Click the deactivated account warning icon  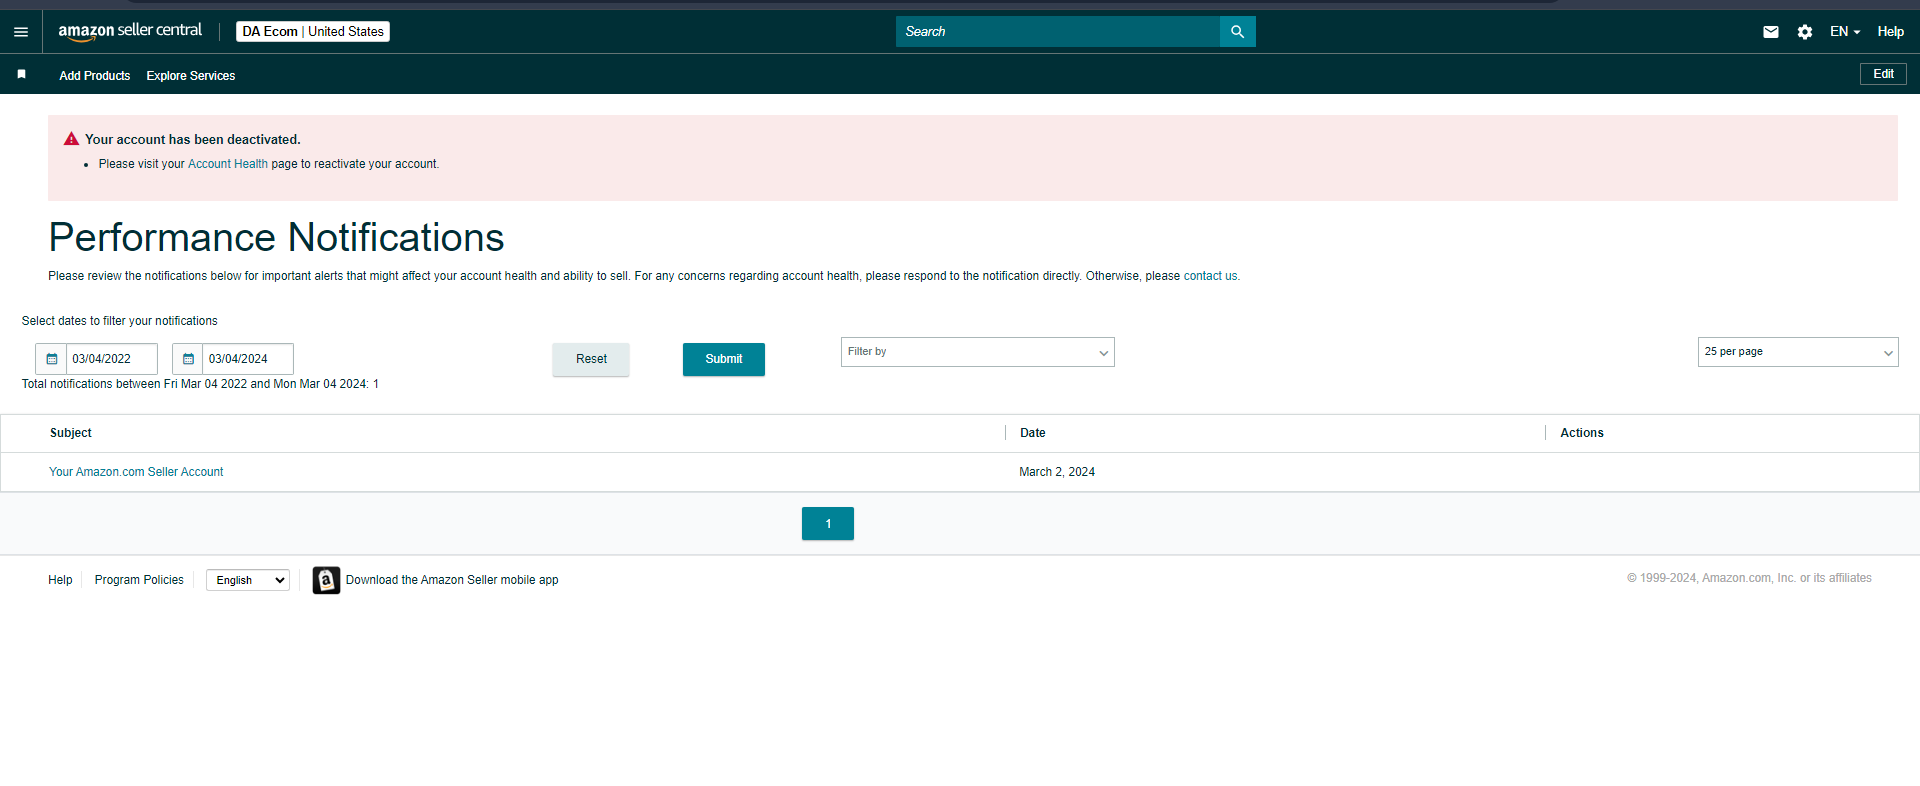point(71,139)
